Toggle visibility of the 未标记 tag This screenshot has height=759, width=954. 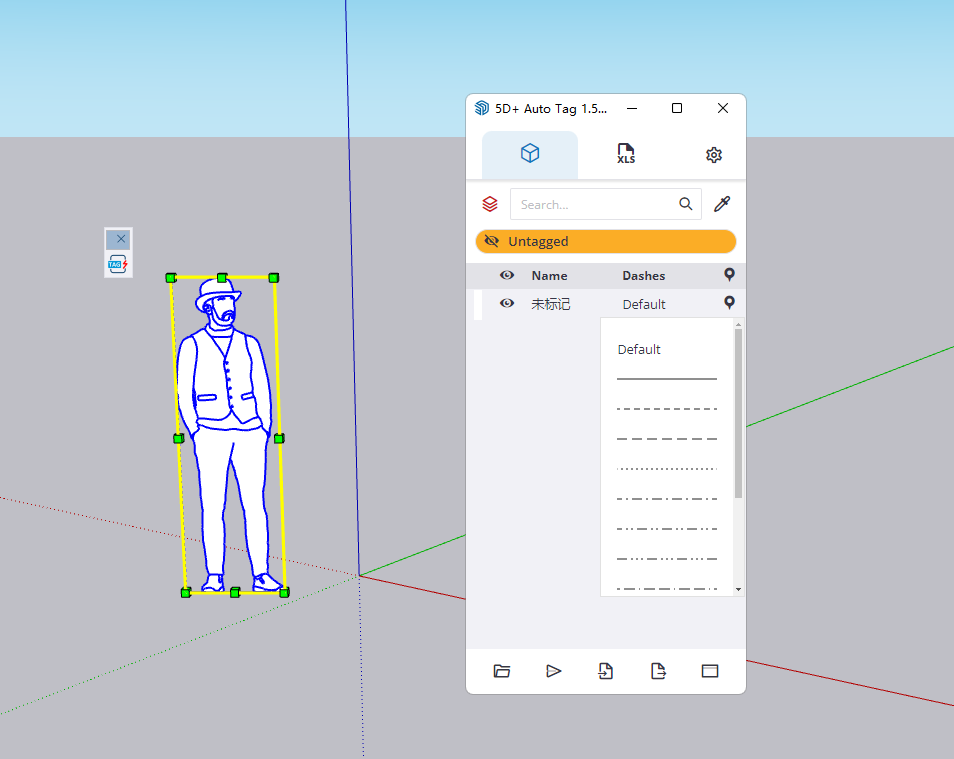click(507, 303)
